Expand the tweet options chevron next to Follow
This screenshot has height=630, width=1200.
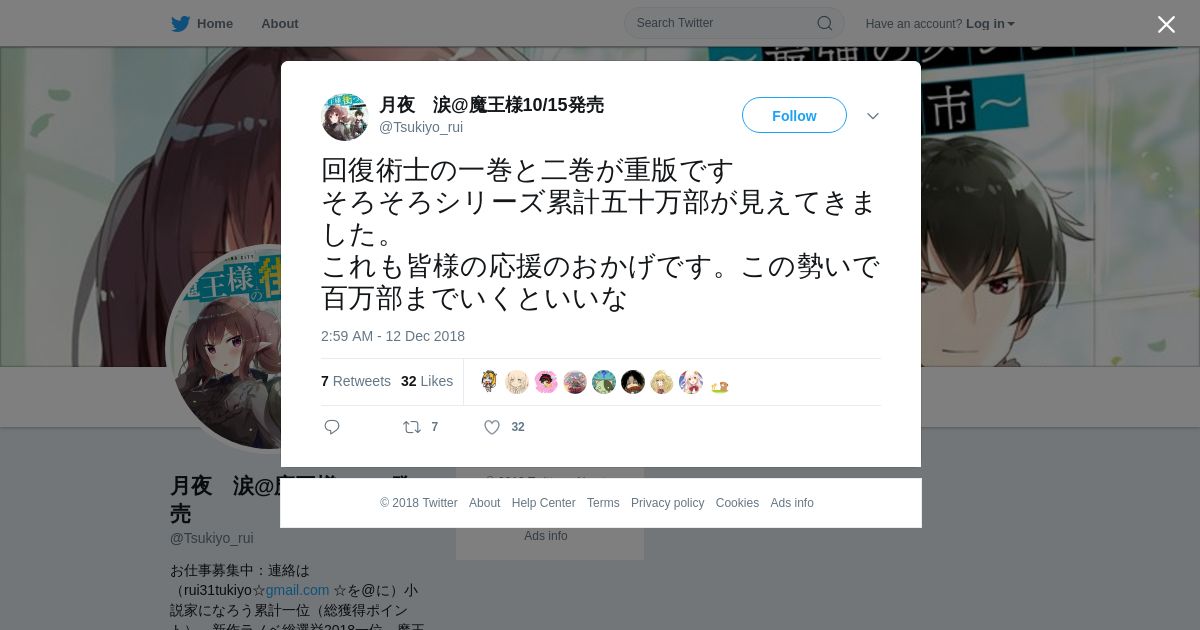(x=873, y=116)
